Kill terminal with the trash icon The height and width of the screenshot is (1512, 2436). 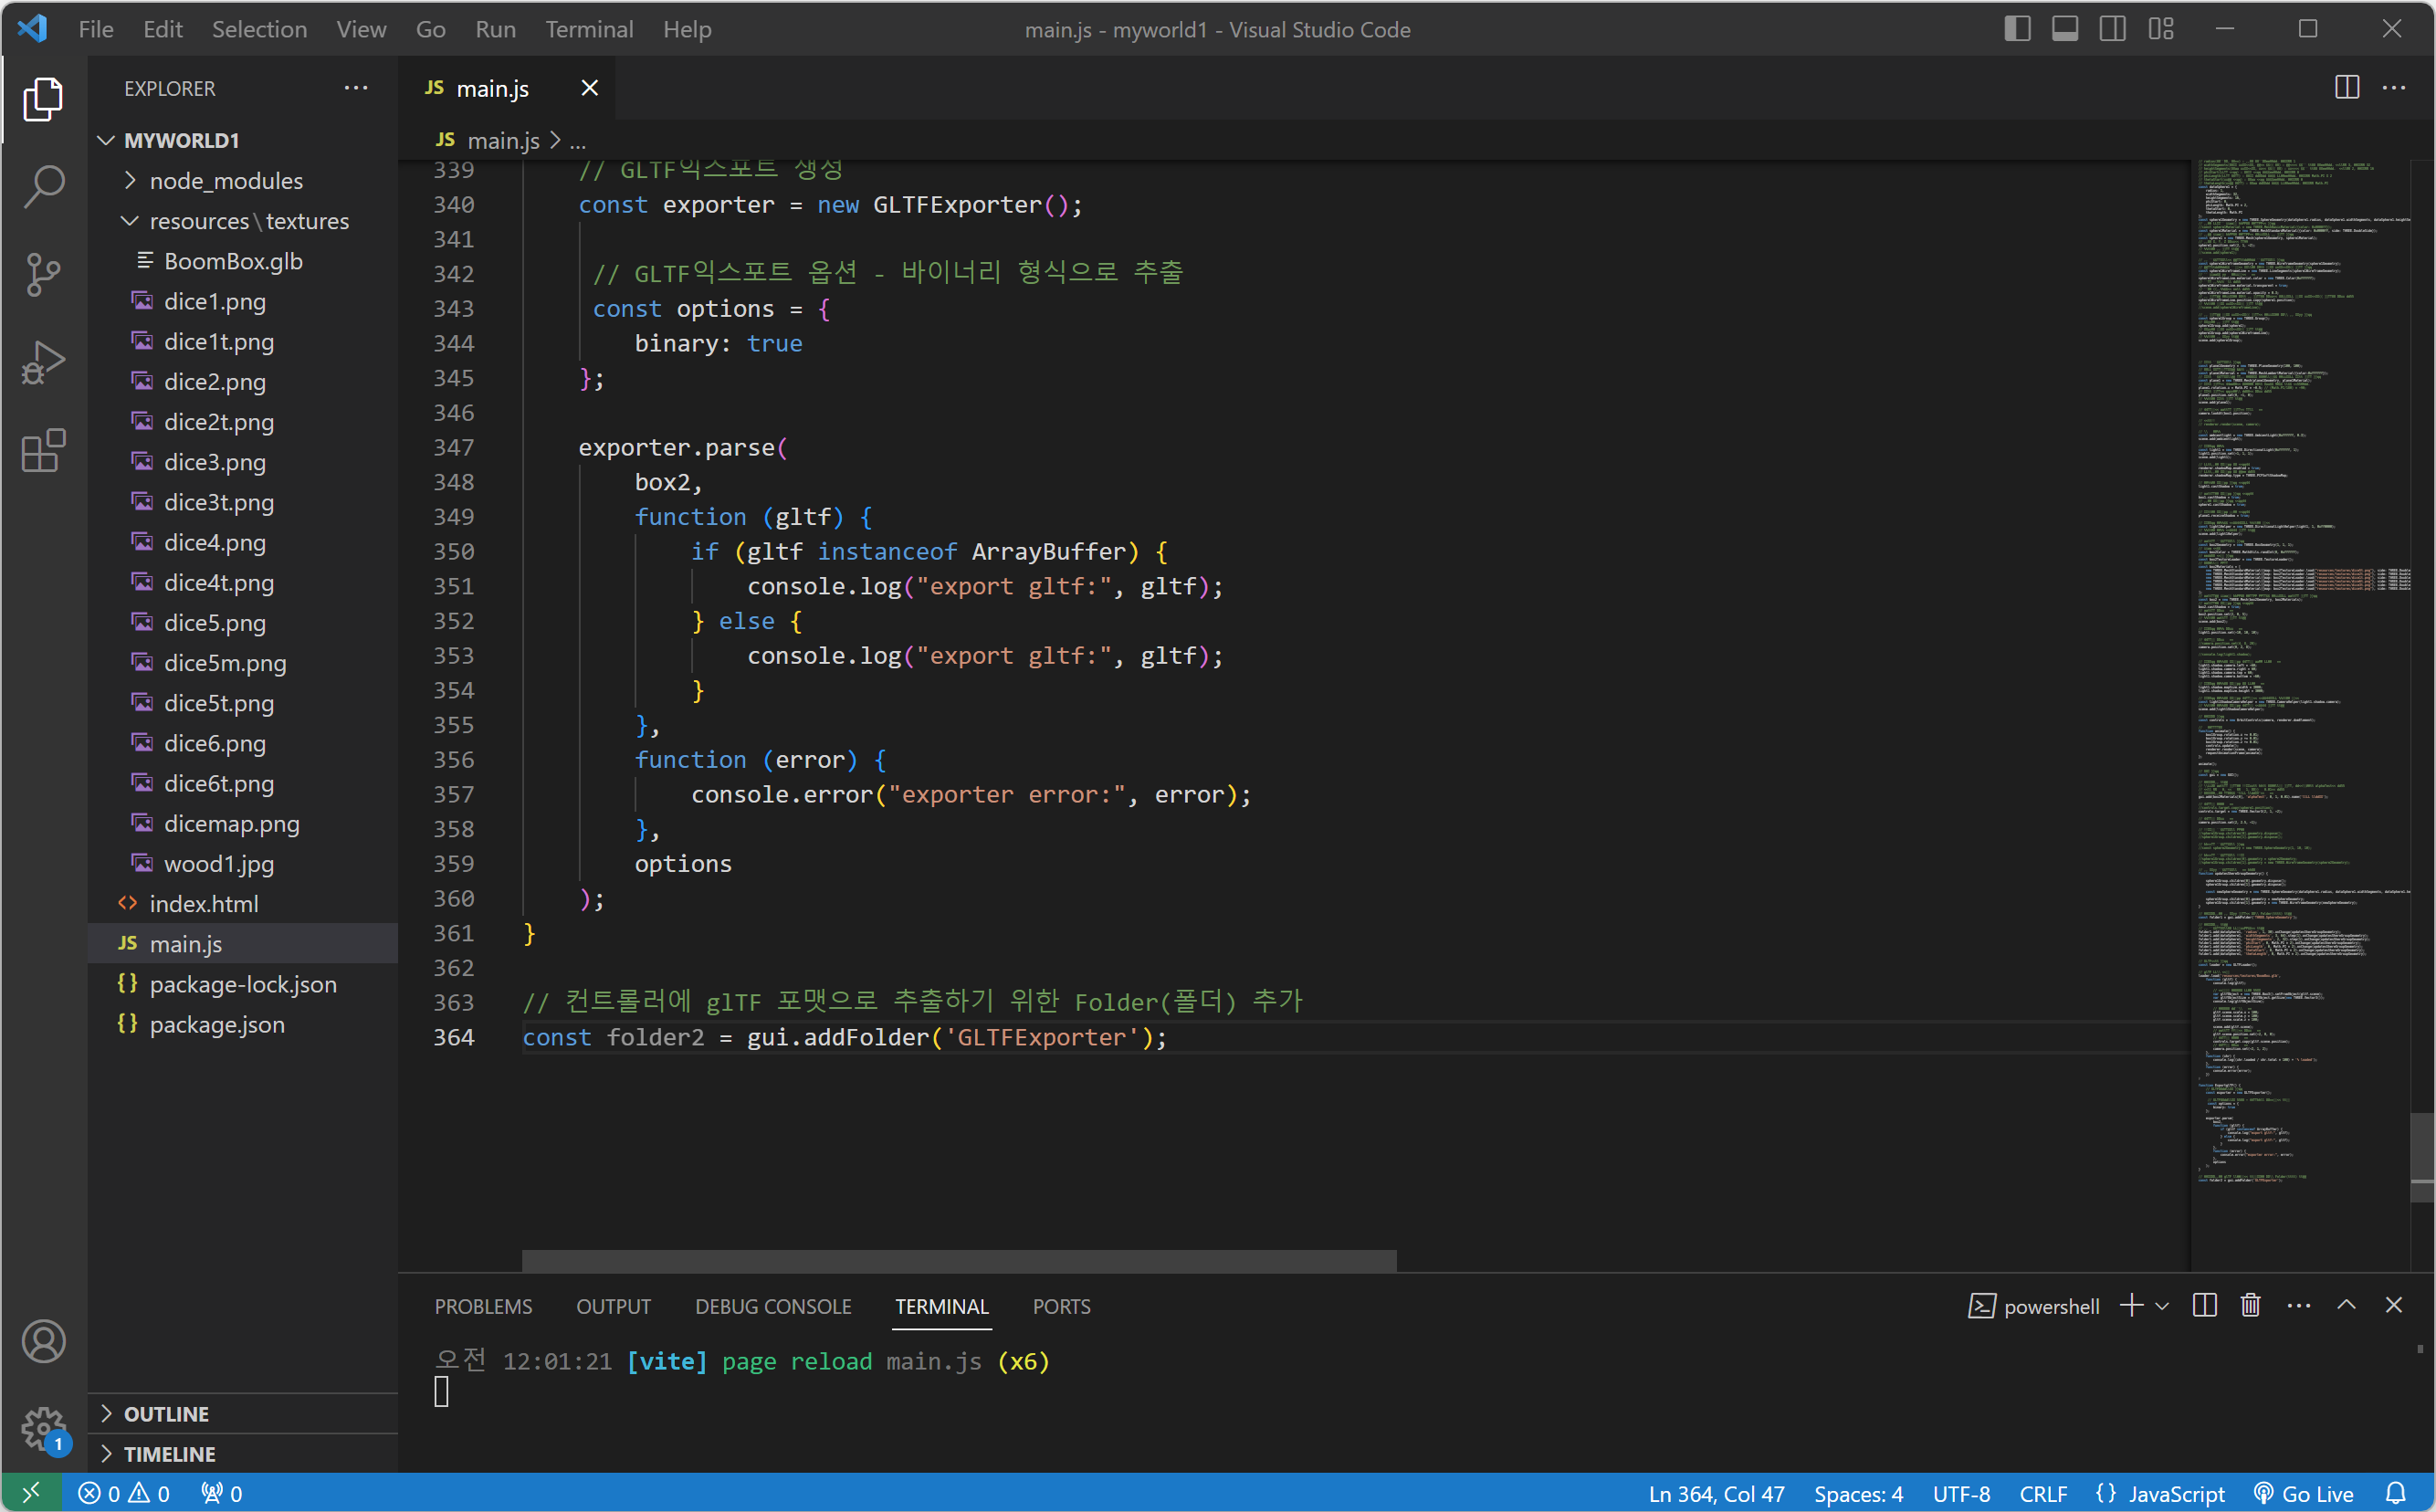point(2250,1306)
